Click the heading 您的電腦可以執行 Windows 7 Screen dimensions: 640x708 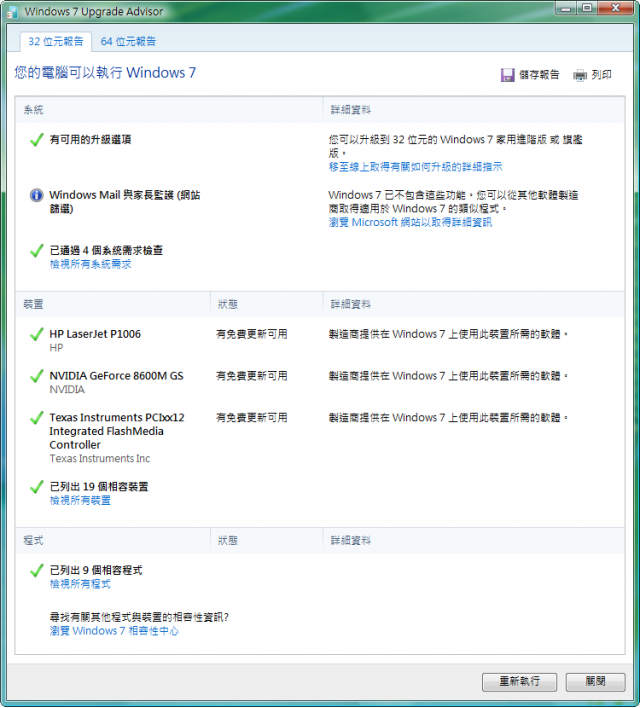(105, 73)
